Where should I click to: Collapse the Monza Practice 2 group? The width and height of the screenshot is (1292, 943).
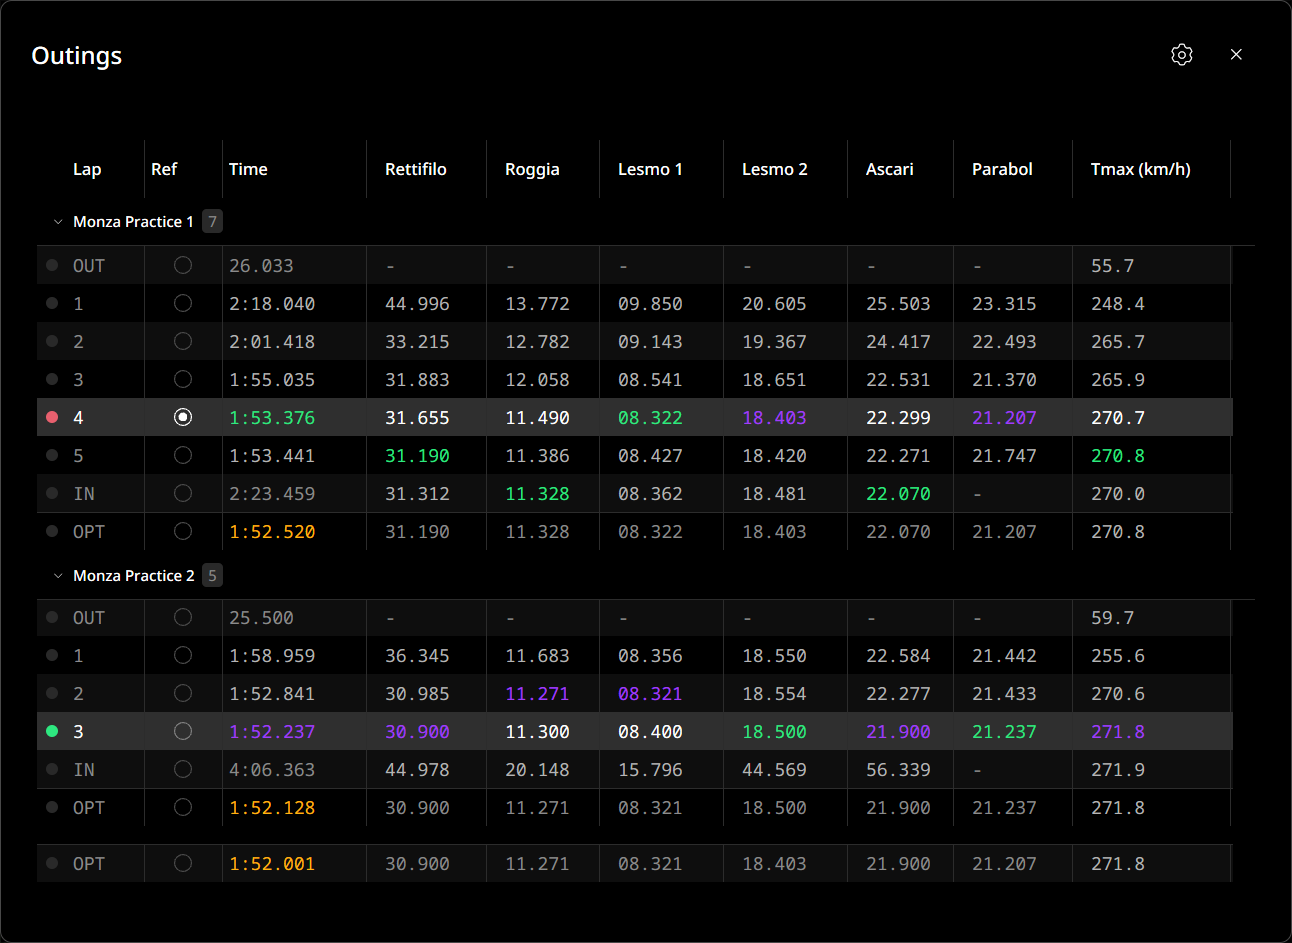point(58,576)
